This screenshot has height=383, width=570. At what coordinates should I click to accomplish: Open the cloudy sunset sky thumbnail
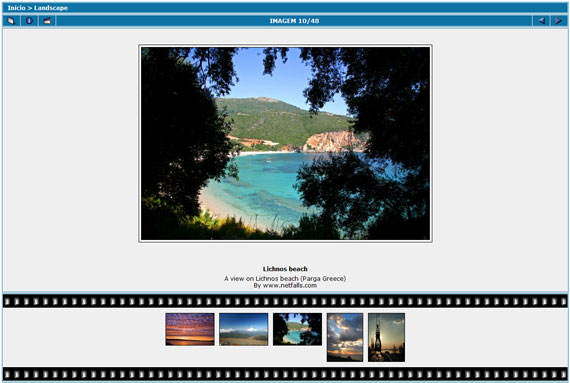(345, 337)
